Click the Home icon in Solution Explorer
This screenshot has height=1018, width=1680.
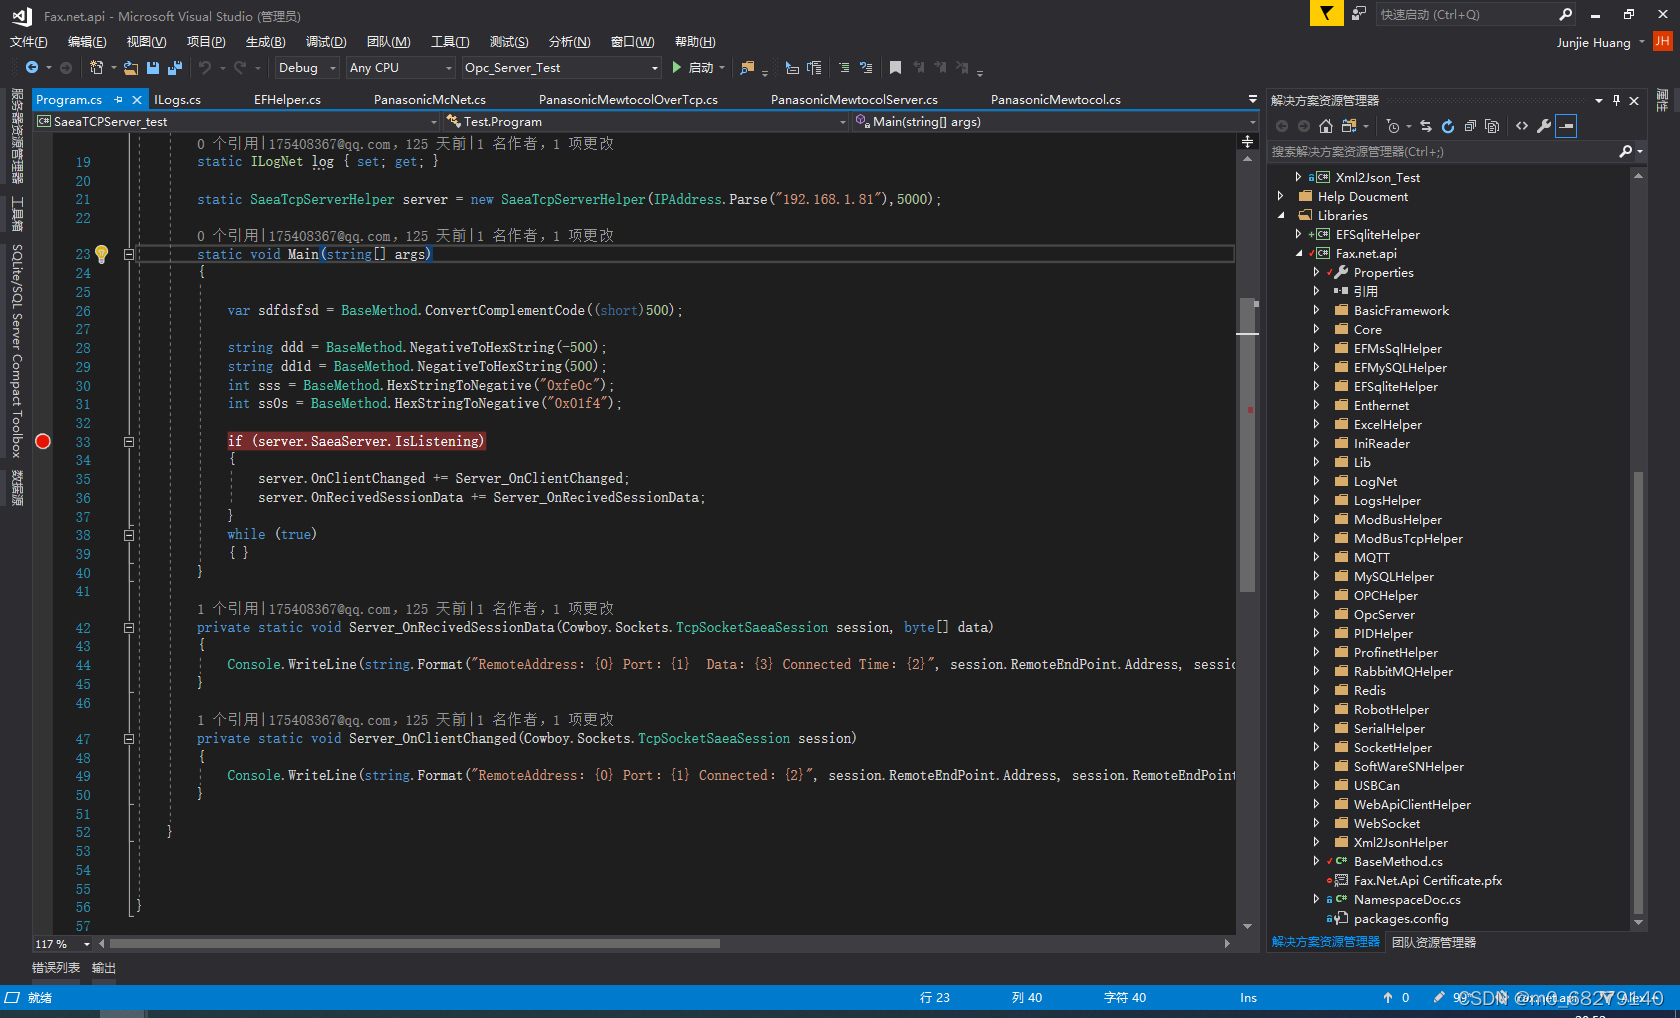pyautogui.click(x=1326, y=126)
